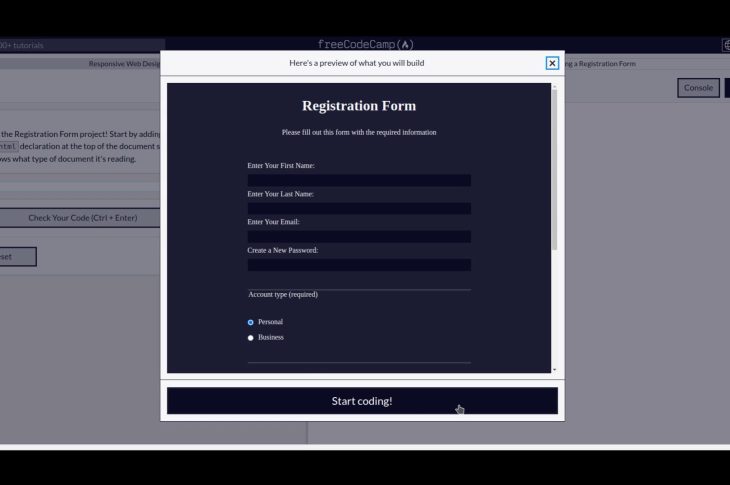Screen dimensions: 730x485
Task: Click the Last Name input field
Action: point(359,209)
